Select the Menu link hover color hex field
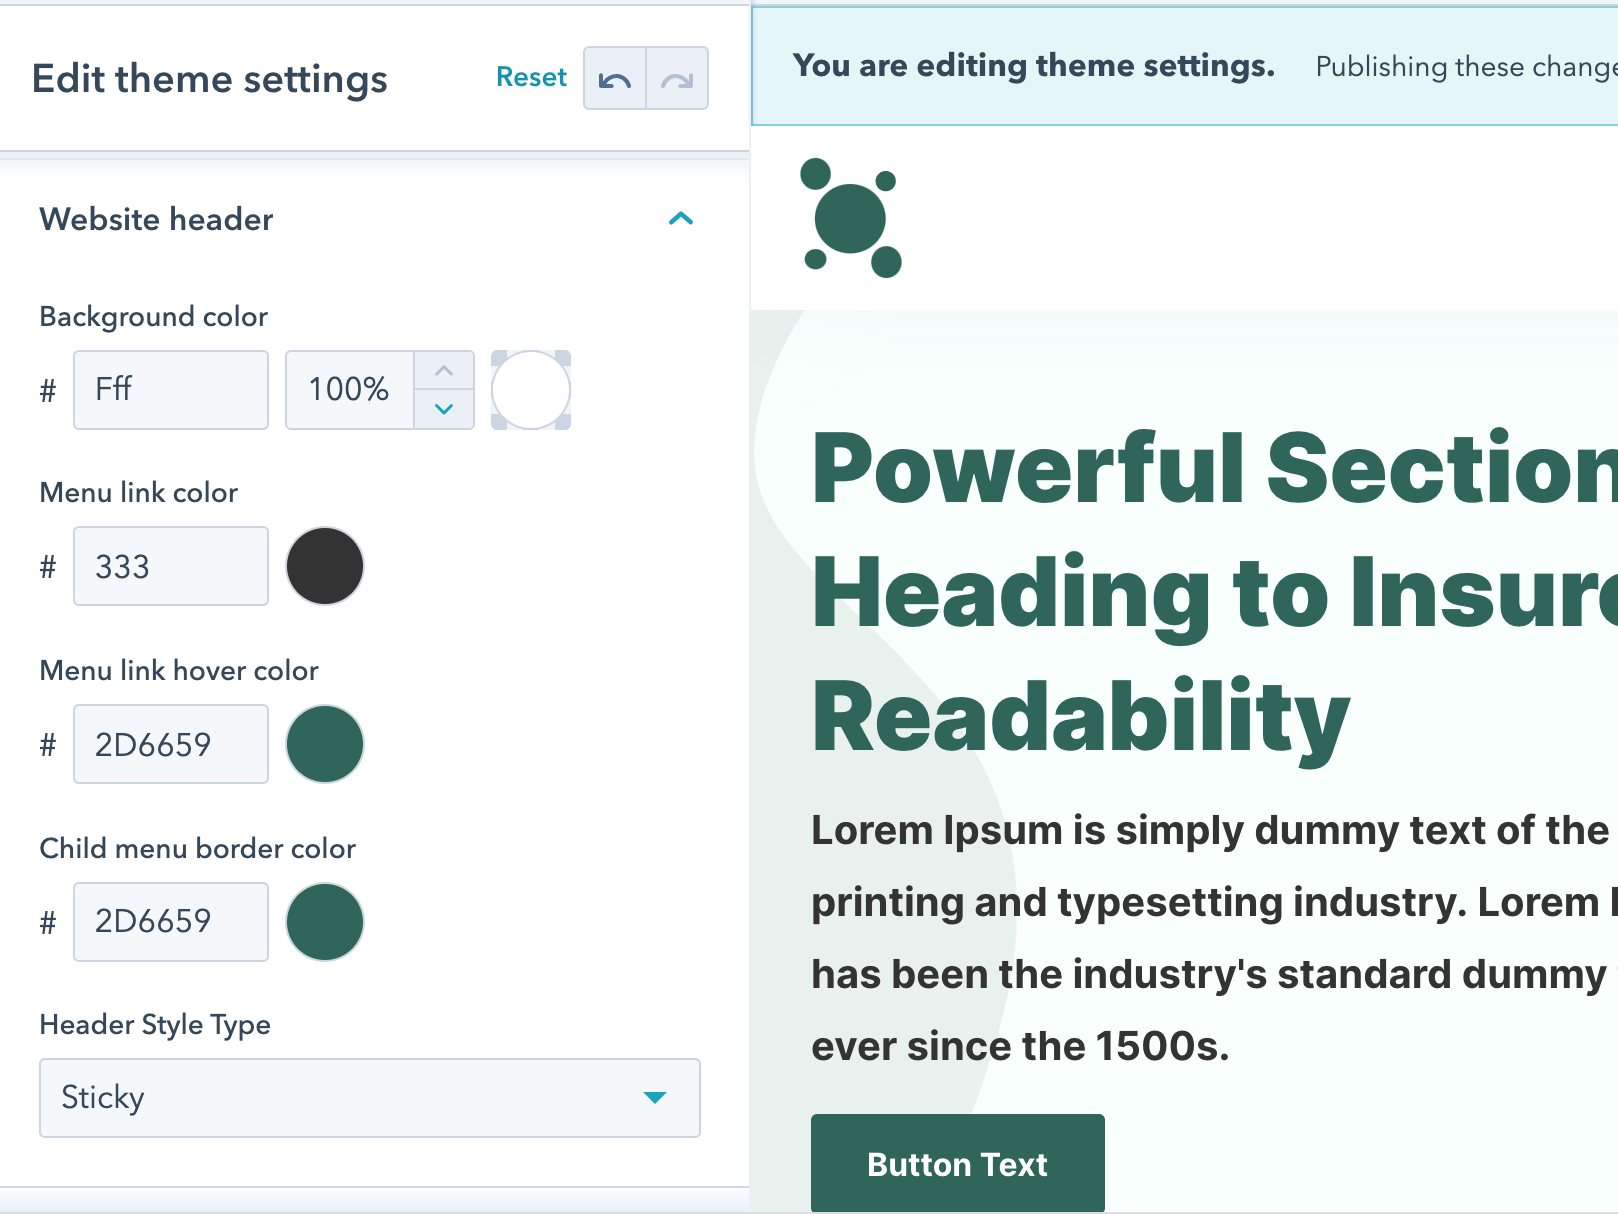1618x1214 pixels. point(171,744)
